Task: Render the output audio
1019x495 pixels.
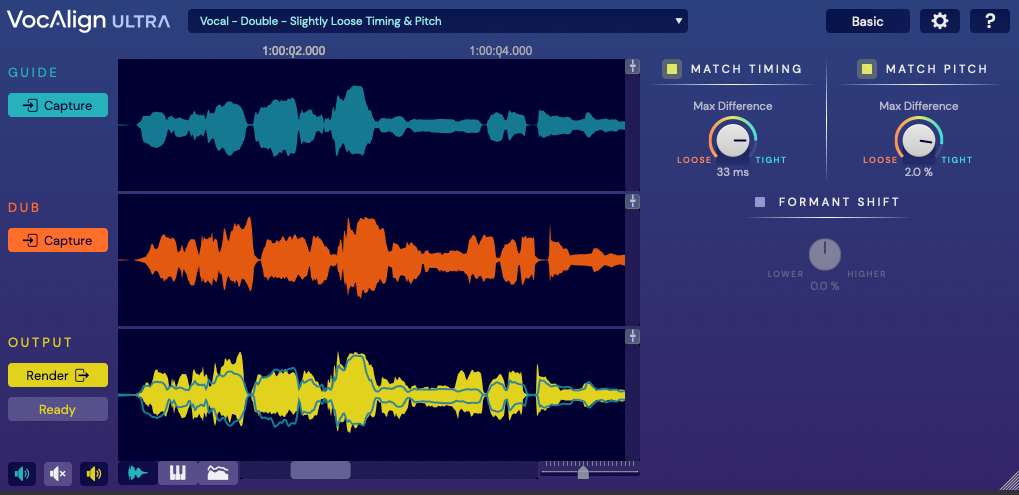Action: click(x=58, y=375)
